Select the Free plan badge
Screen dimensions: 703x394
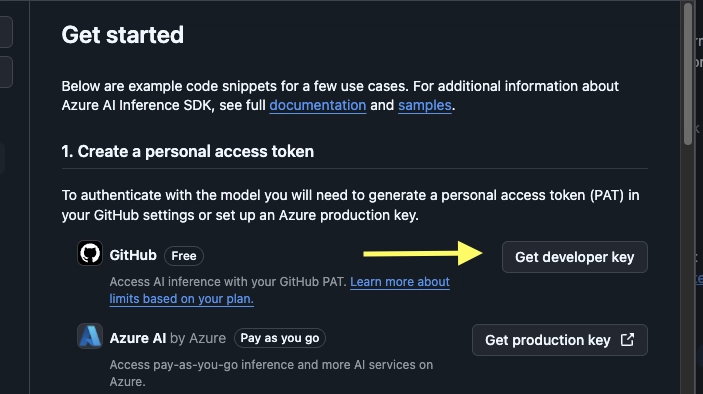click(184, 256)
